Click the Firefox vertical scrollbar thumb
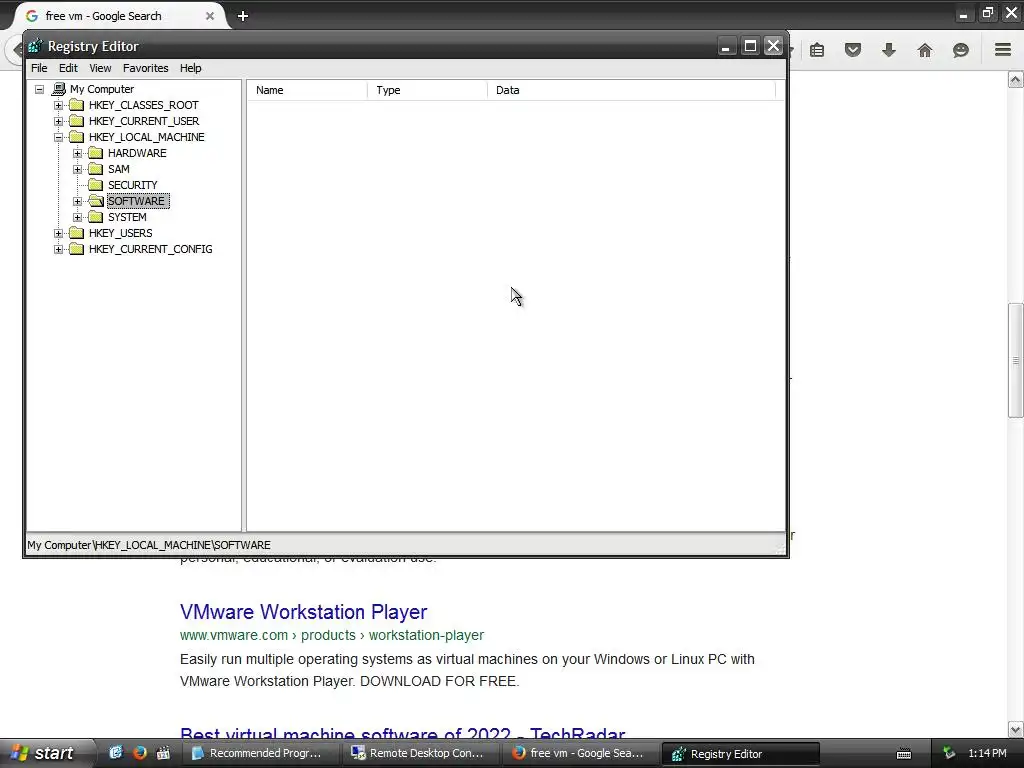 pyautogui.click(x=1015, y=360)
